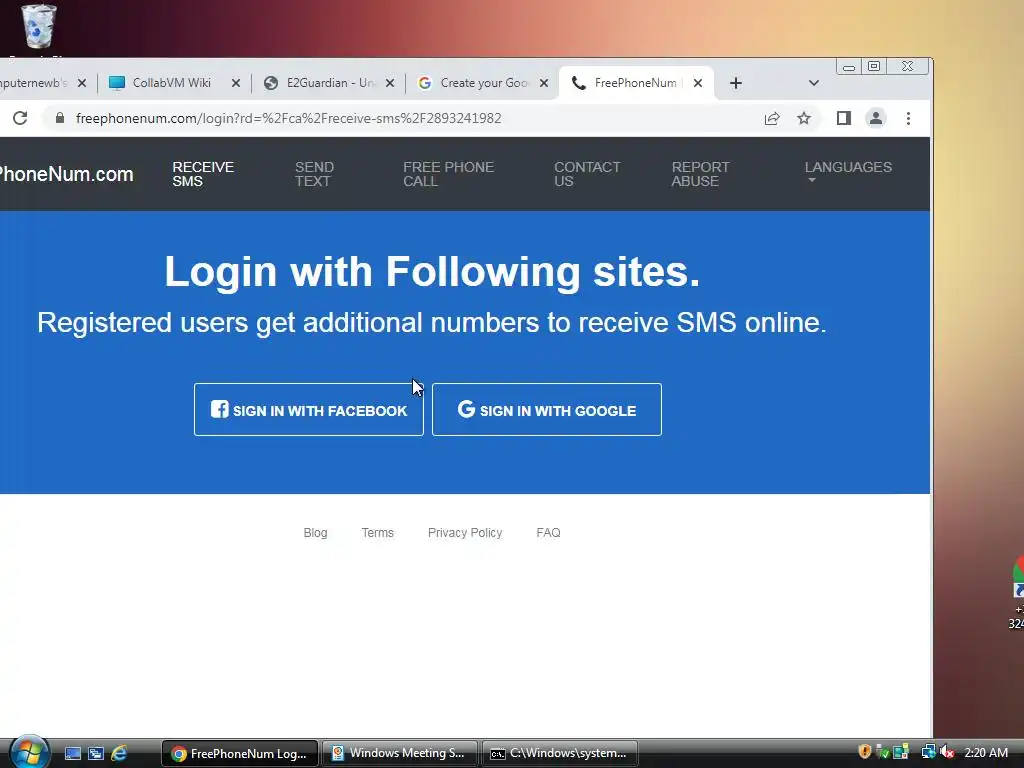
Task: Click the 2:20 AM taskbar clock
Action: click(x=986, y=752)
